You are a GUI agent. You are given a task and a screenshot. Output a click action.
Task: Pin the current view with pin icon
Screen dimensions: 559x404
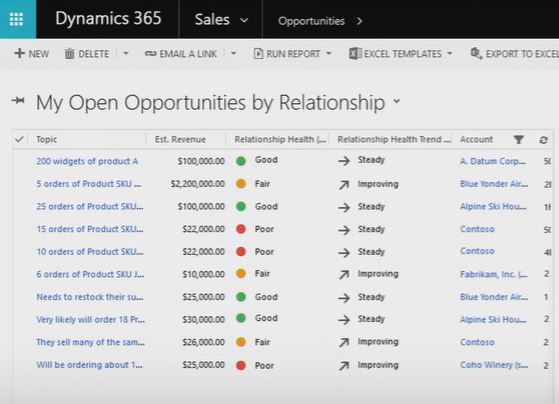[x=18, y=101]
